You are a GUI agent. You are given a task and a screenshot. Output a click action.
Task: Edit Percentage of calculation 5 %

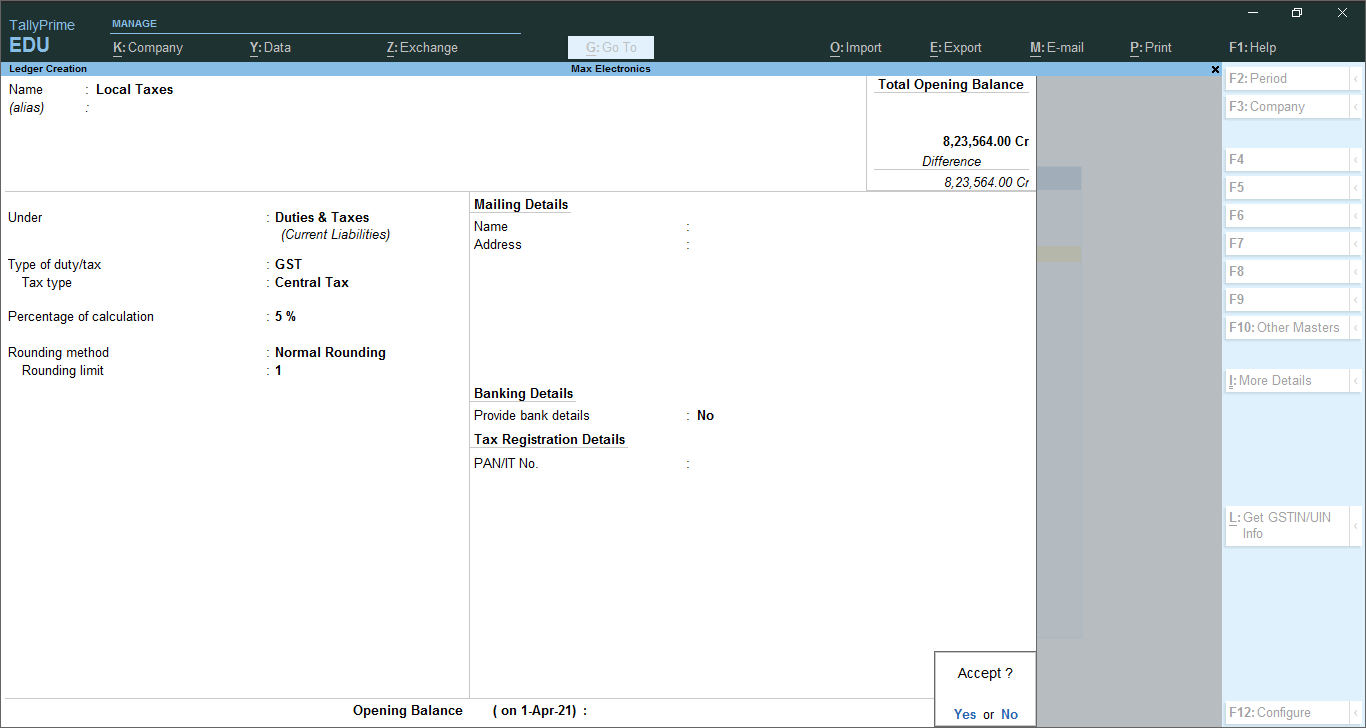click(285, 316)
